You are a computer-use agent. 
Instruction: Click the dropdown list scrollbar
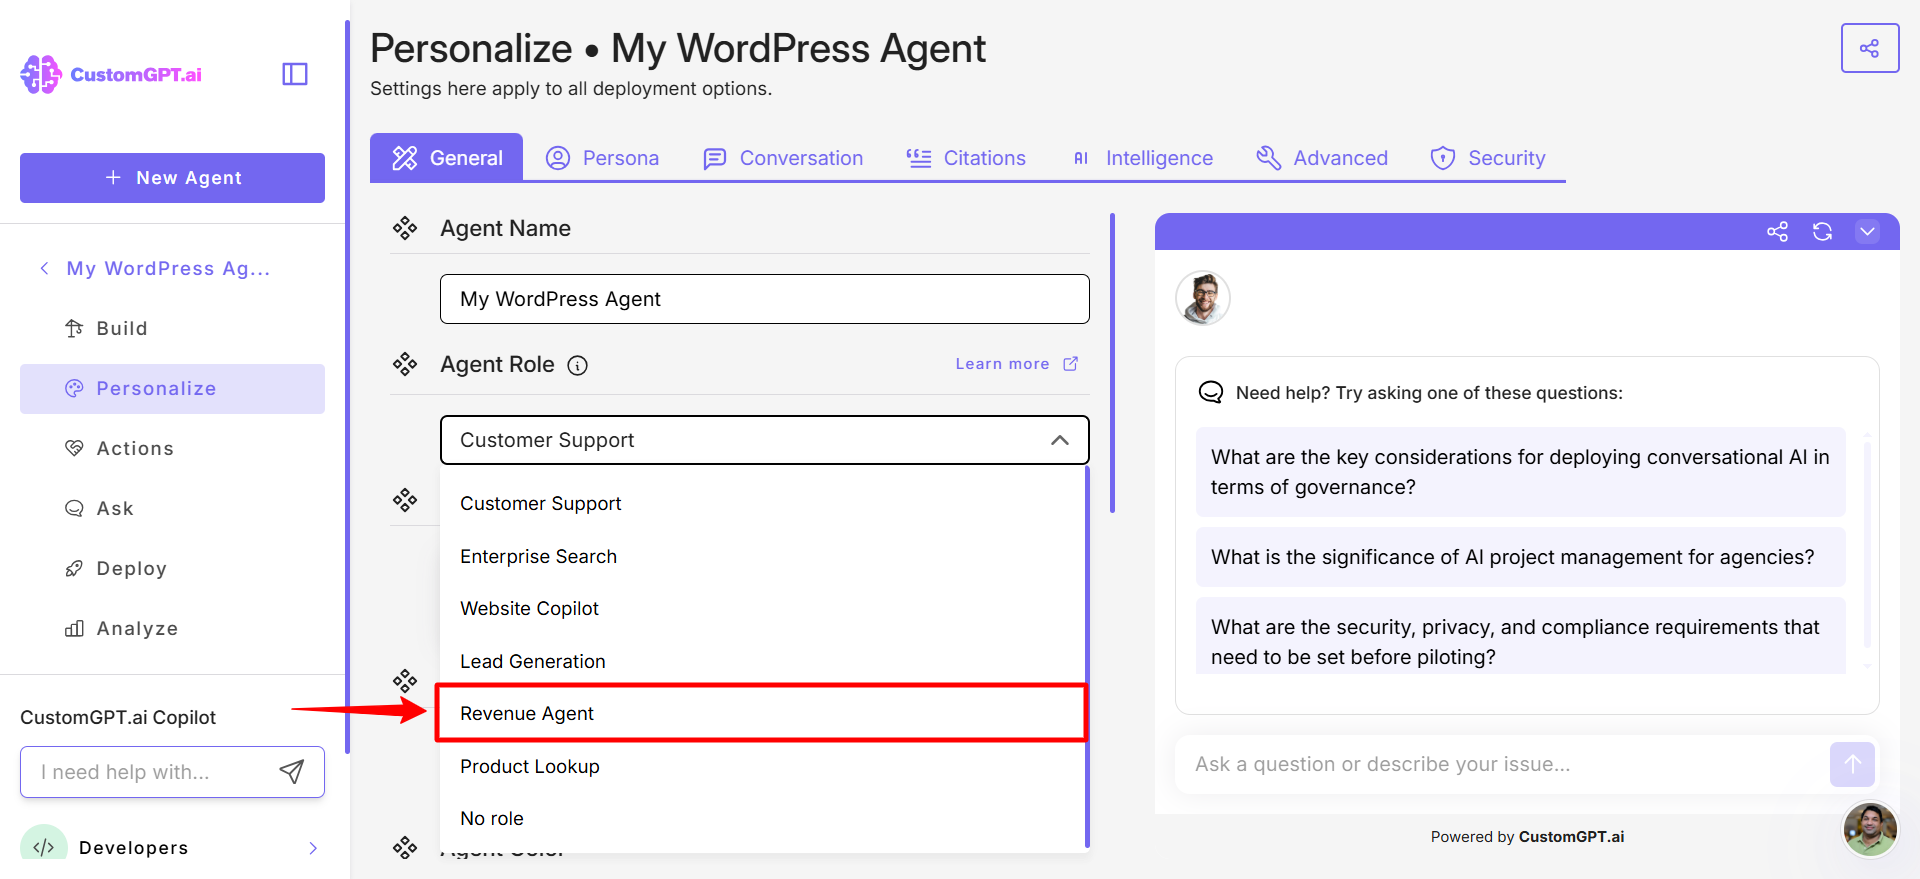point(1087,655)
